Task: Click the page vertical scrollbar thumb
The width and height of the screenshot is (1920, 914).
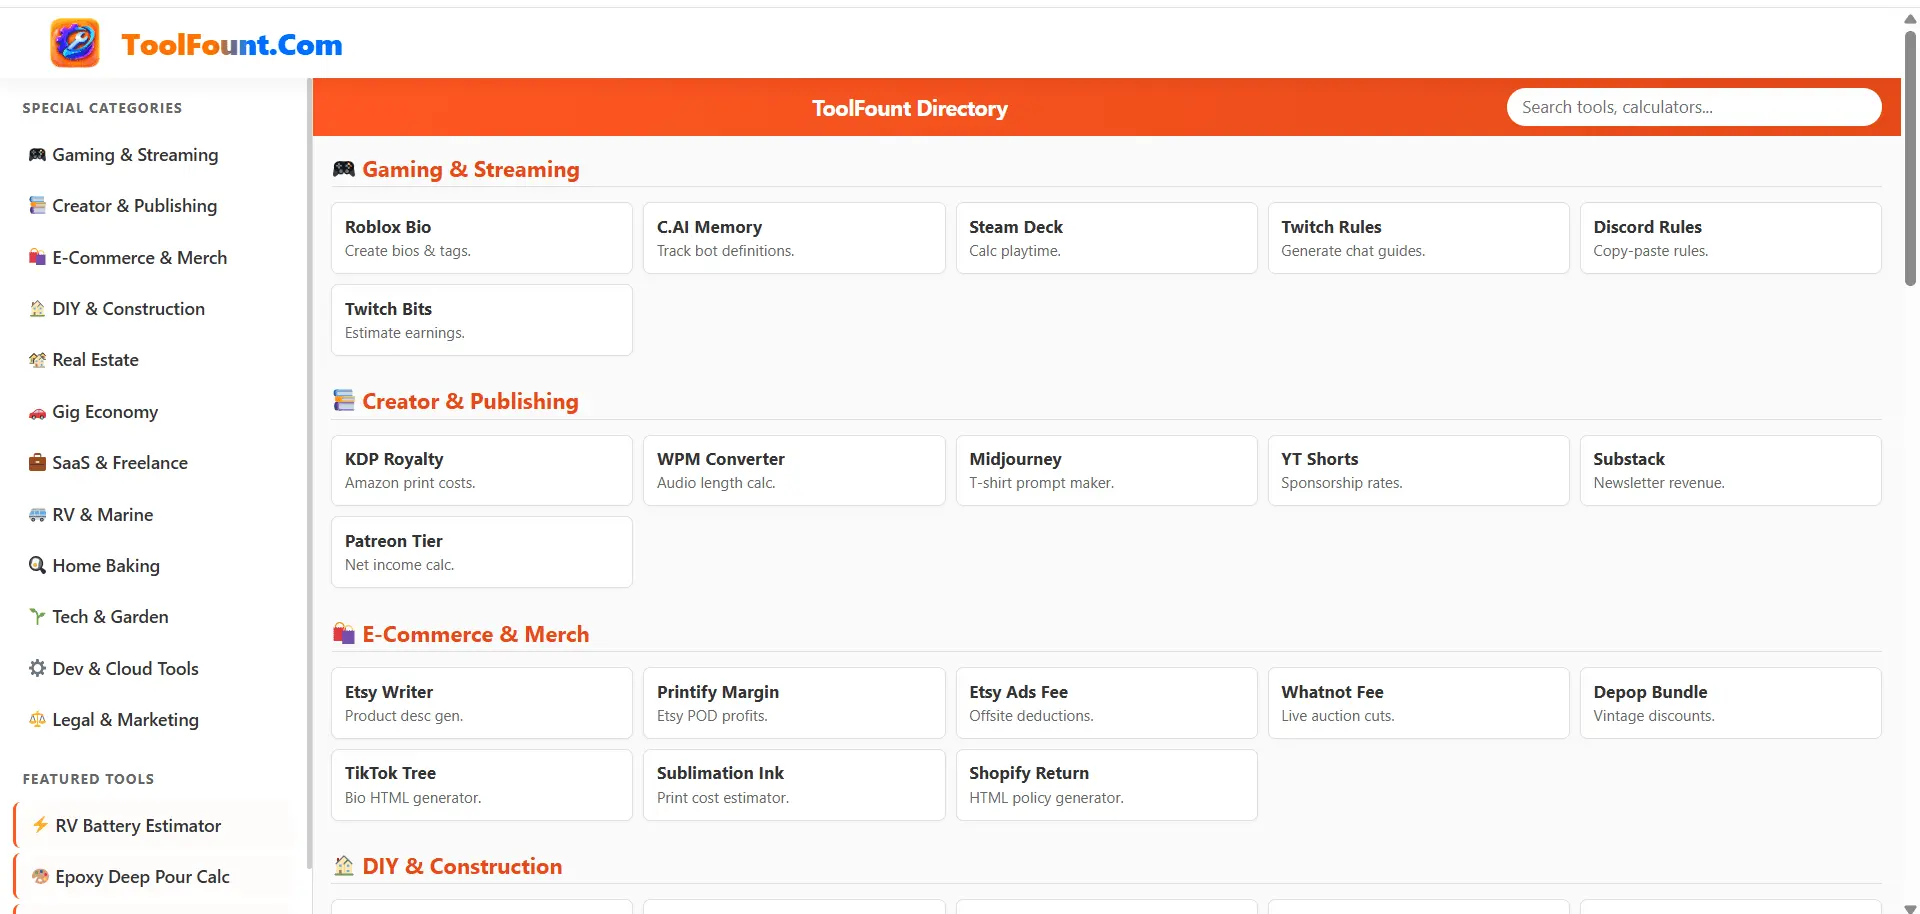Action: click(x=1910, y=158)
